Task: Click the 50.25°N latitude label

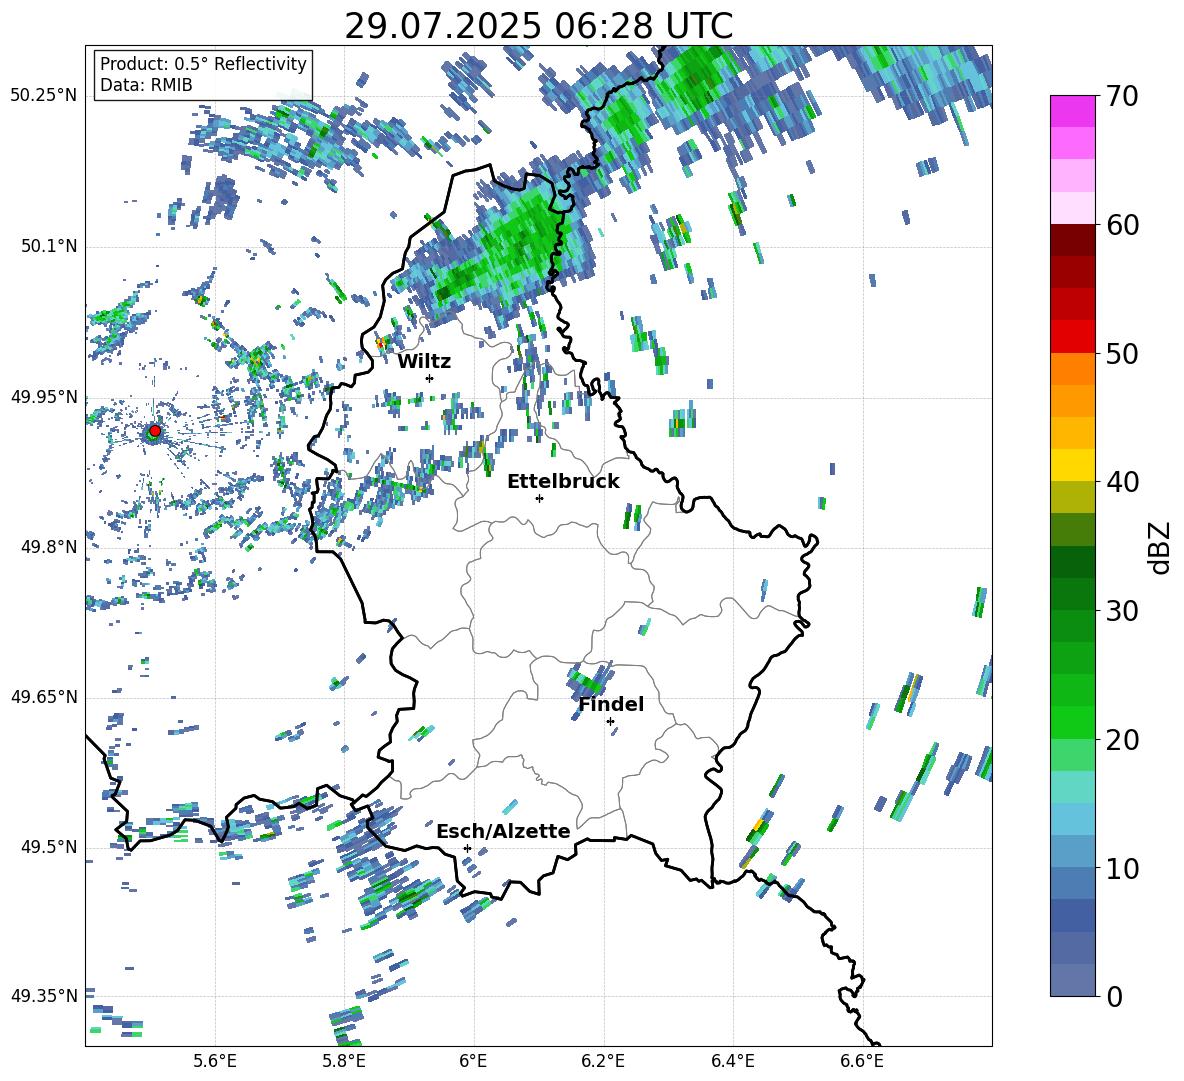Action: click(43, 96)
